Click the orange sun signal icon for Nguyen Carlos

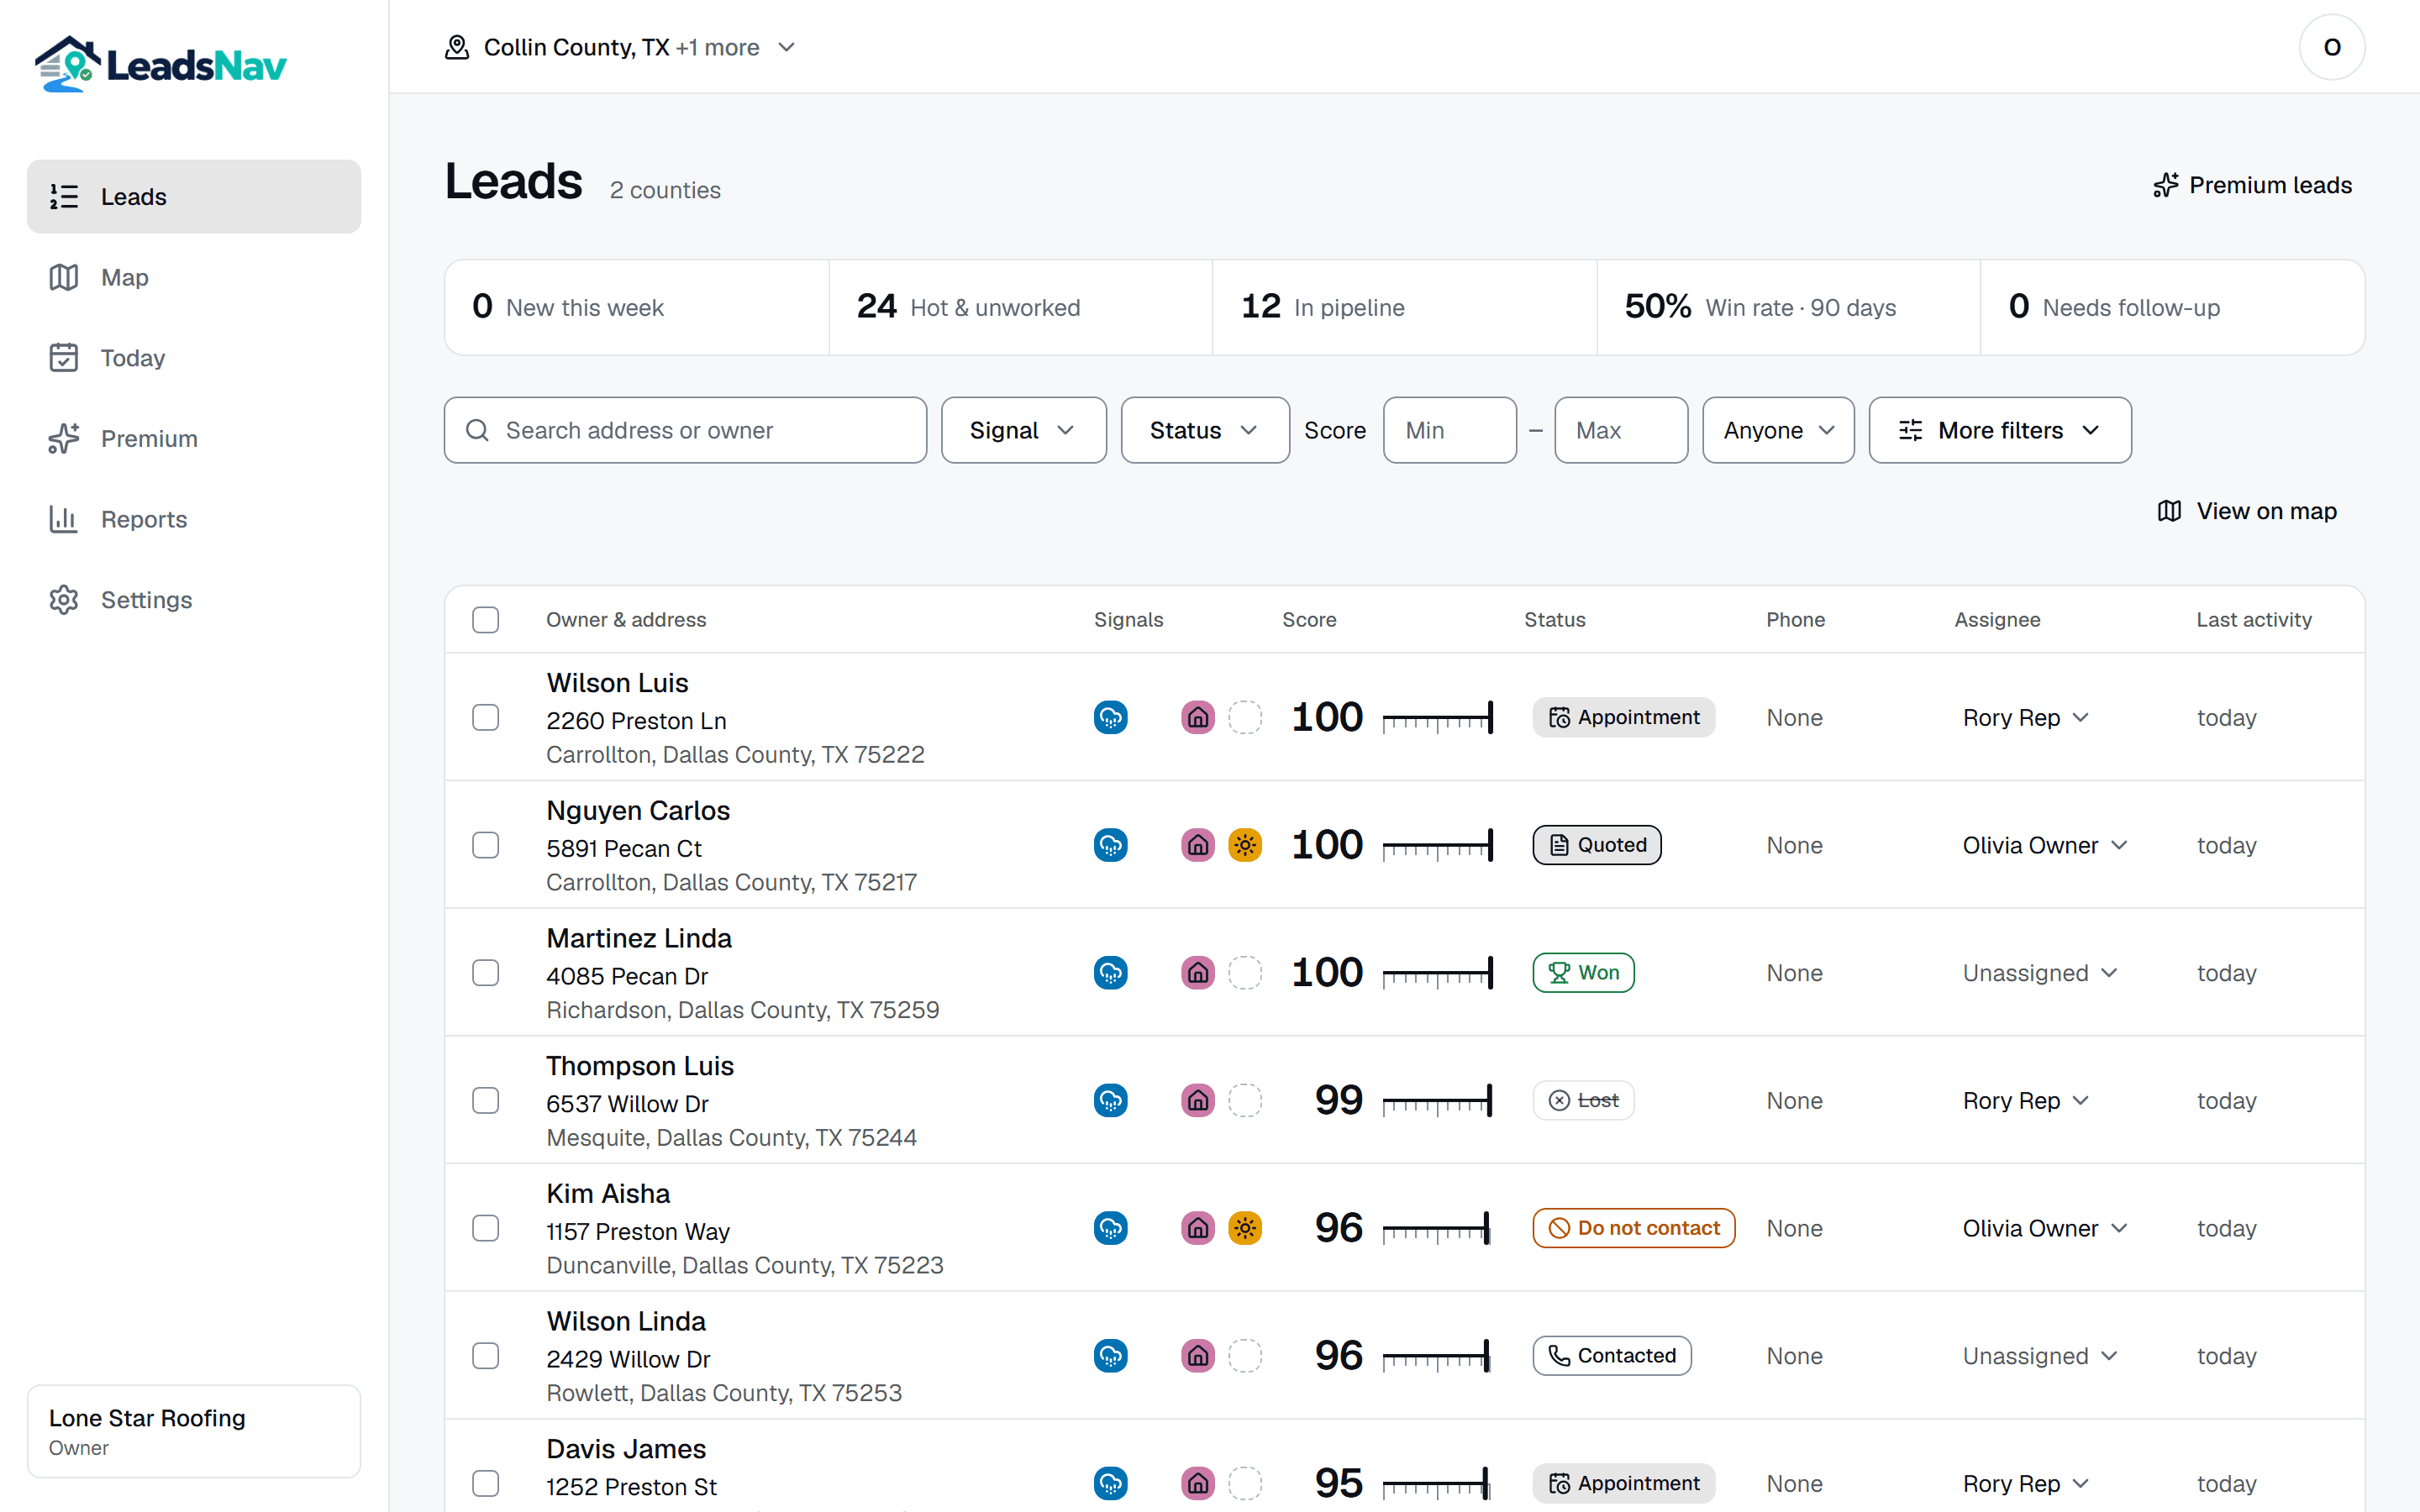point(1245,845)
